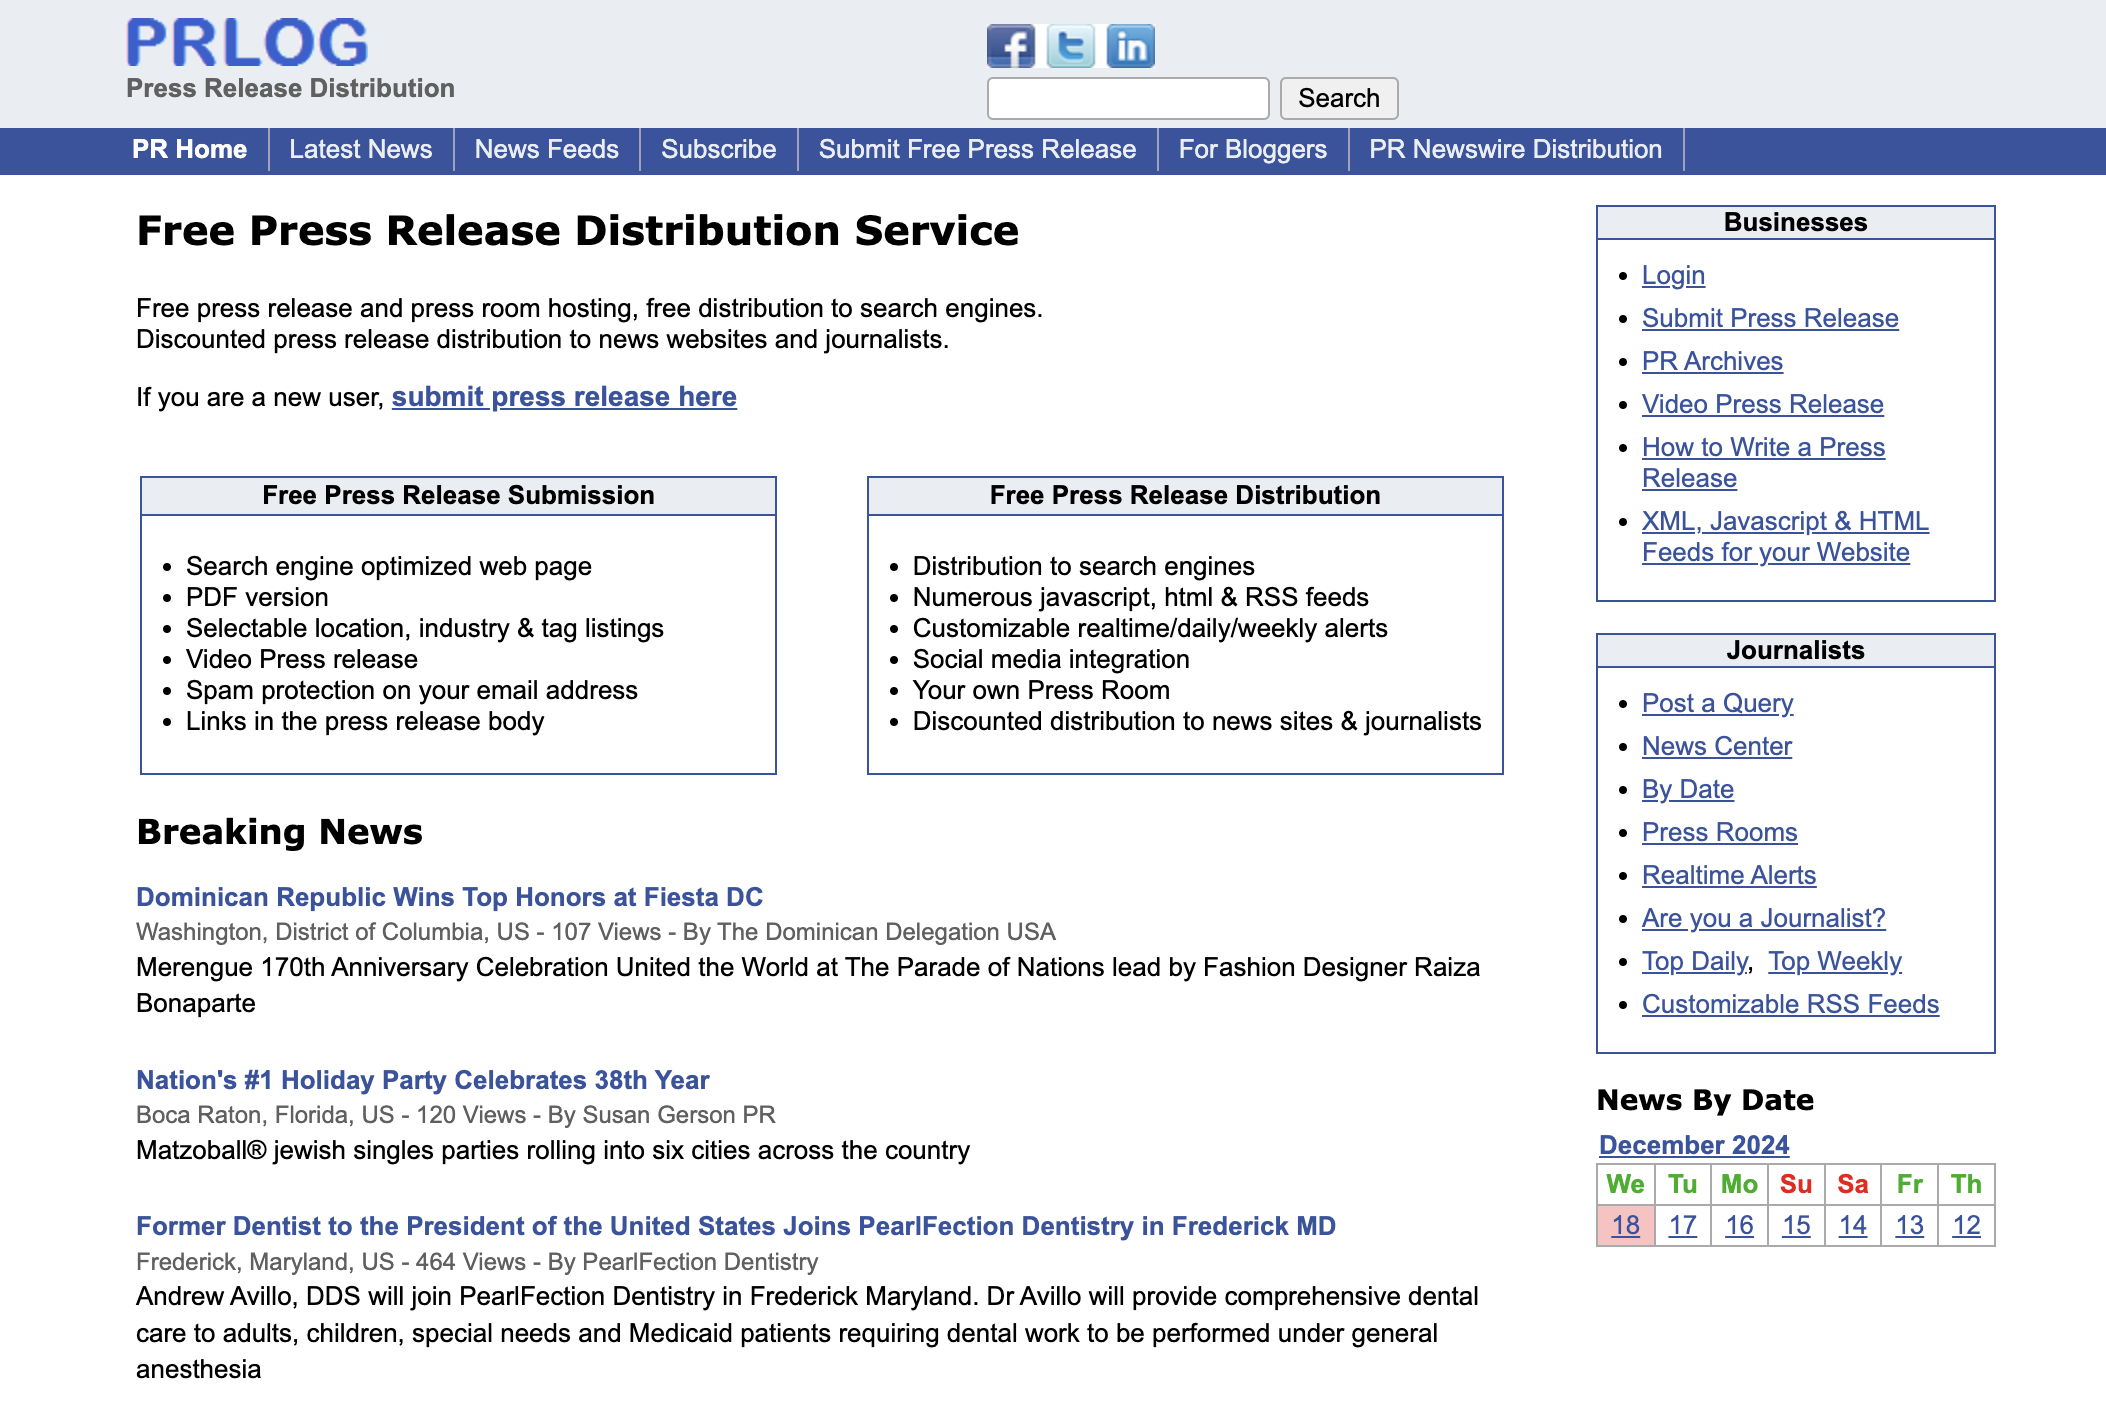Open the Twitter social icon
The width and height of the screenshot is (2106, 1418).
pos(1070,46)
